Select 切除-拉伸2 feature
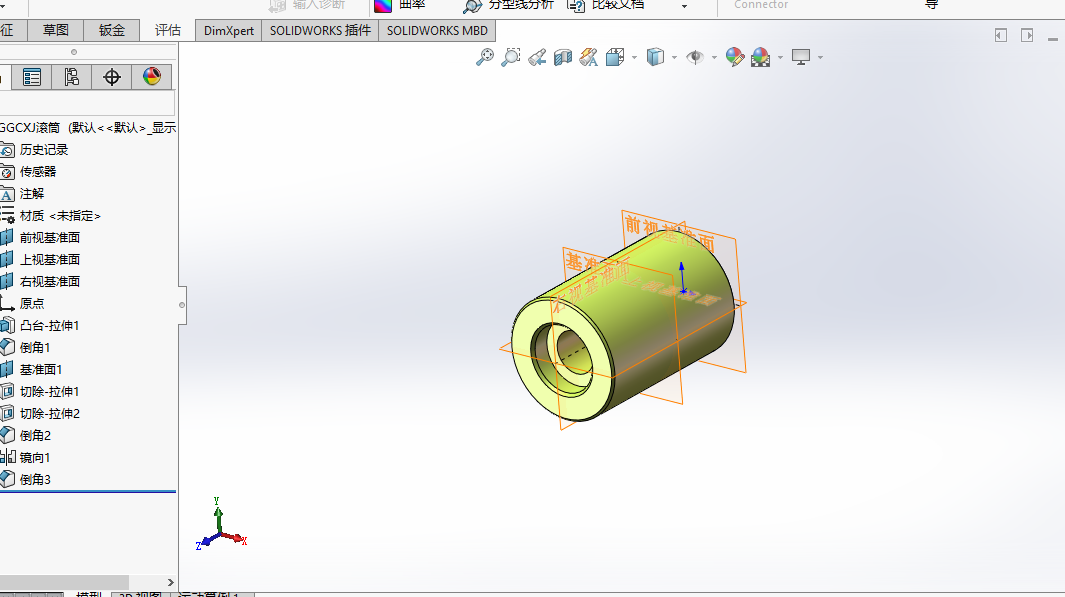Screen dimensions: 1065x597 click(x=49, y=414)
